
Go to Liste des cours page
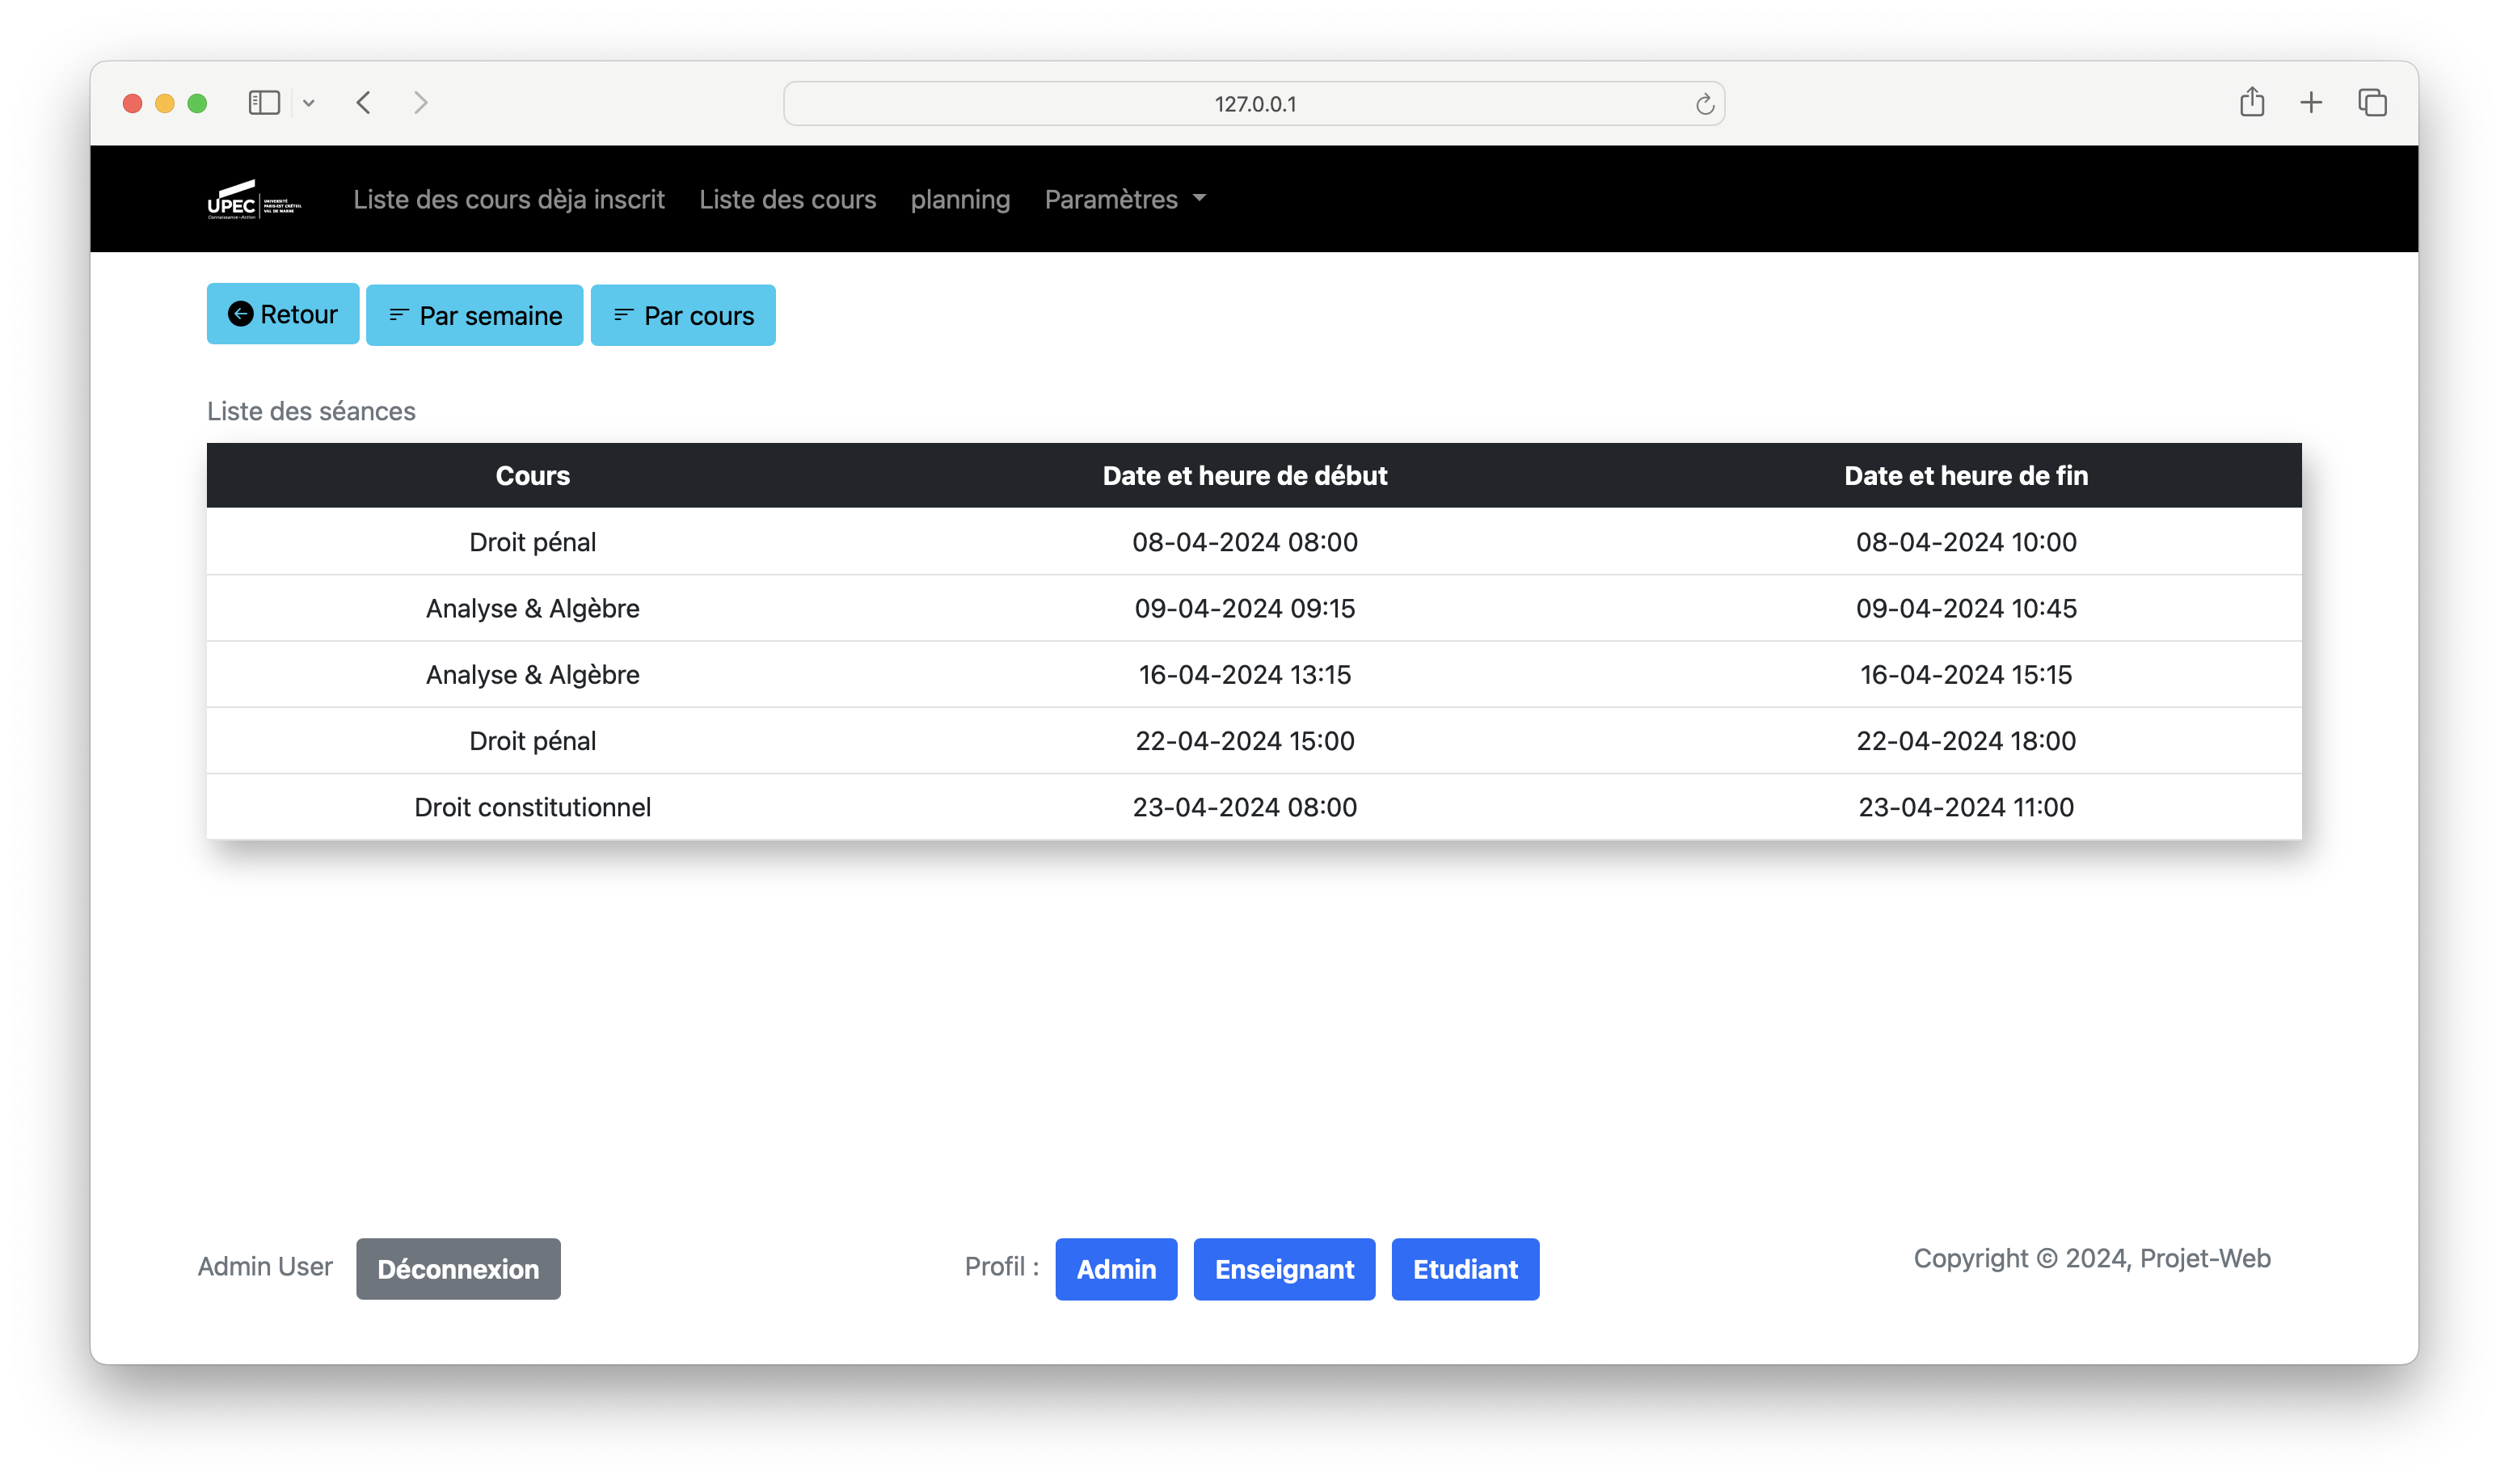(x=787, y=199)
